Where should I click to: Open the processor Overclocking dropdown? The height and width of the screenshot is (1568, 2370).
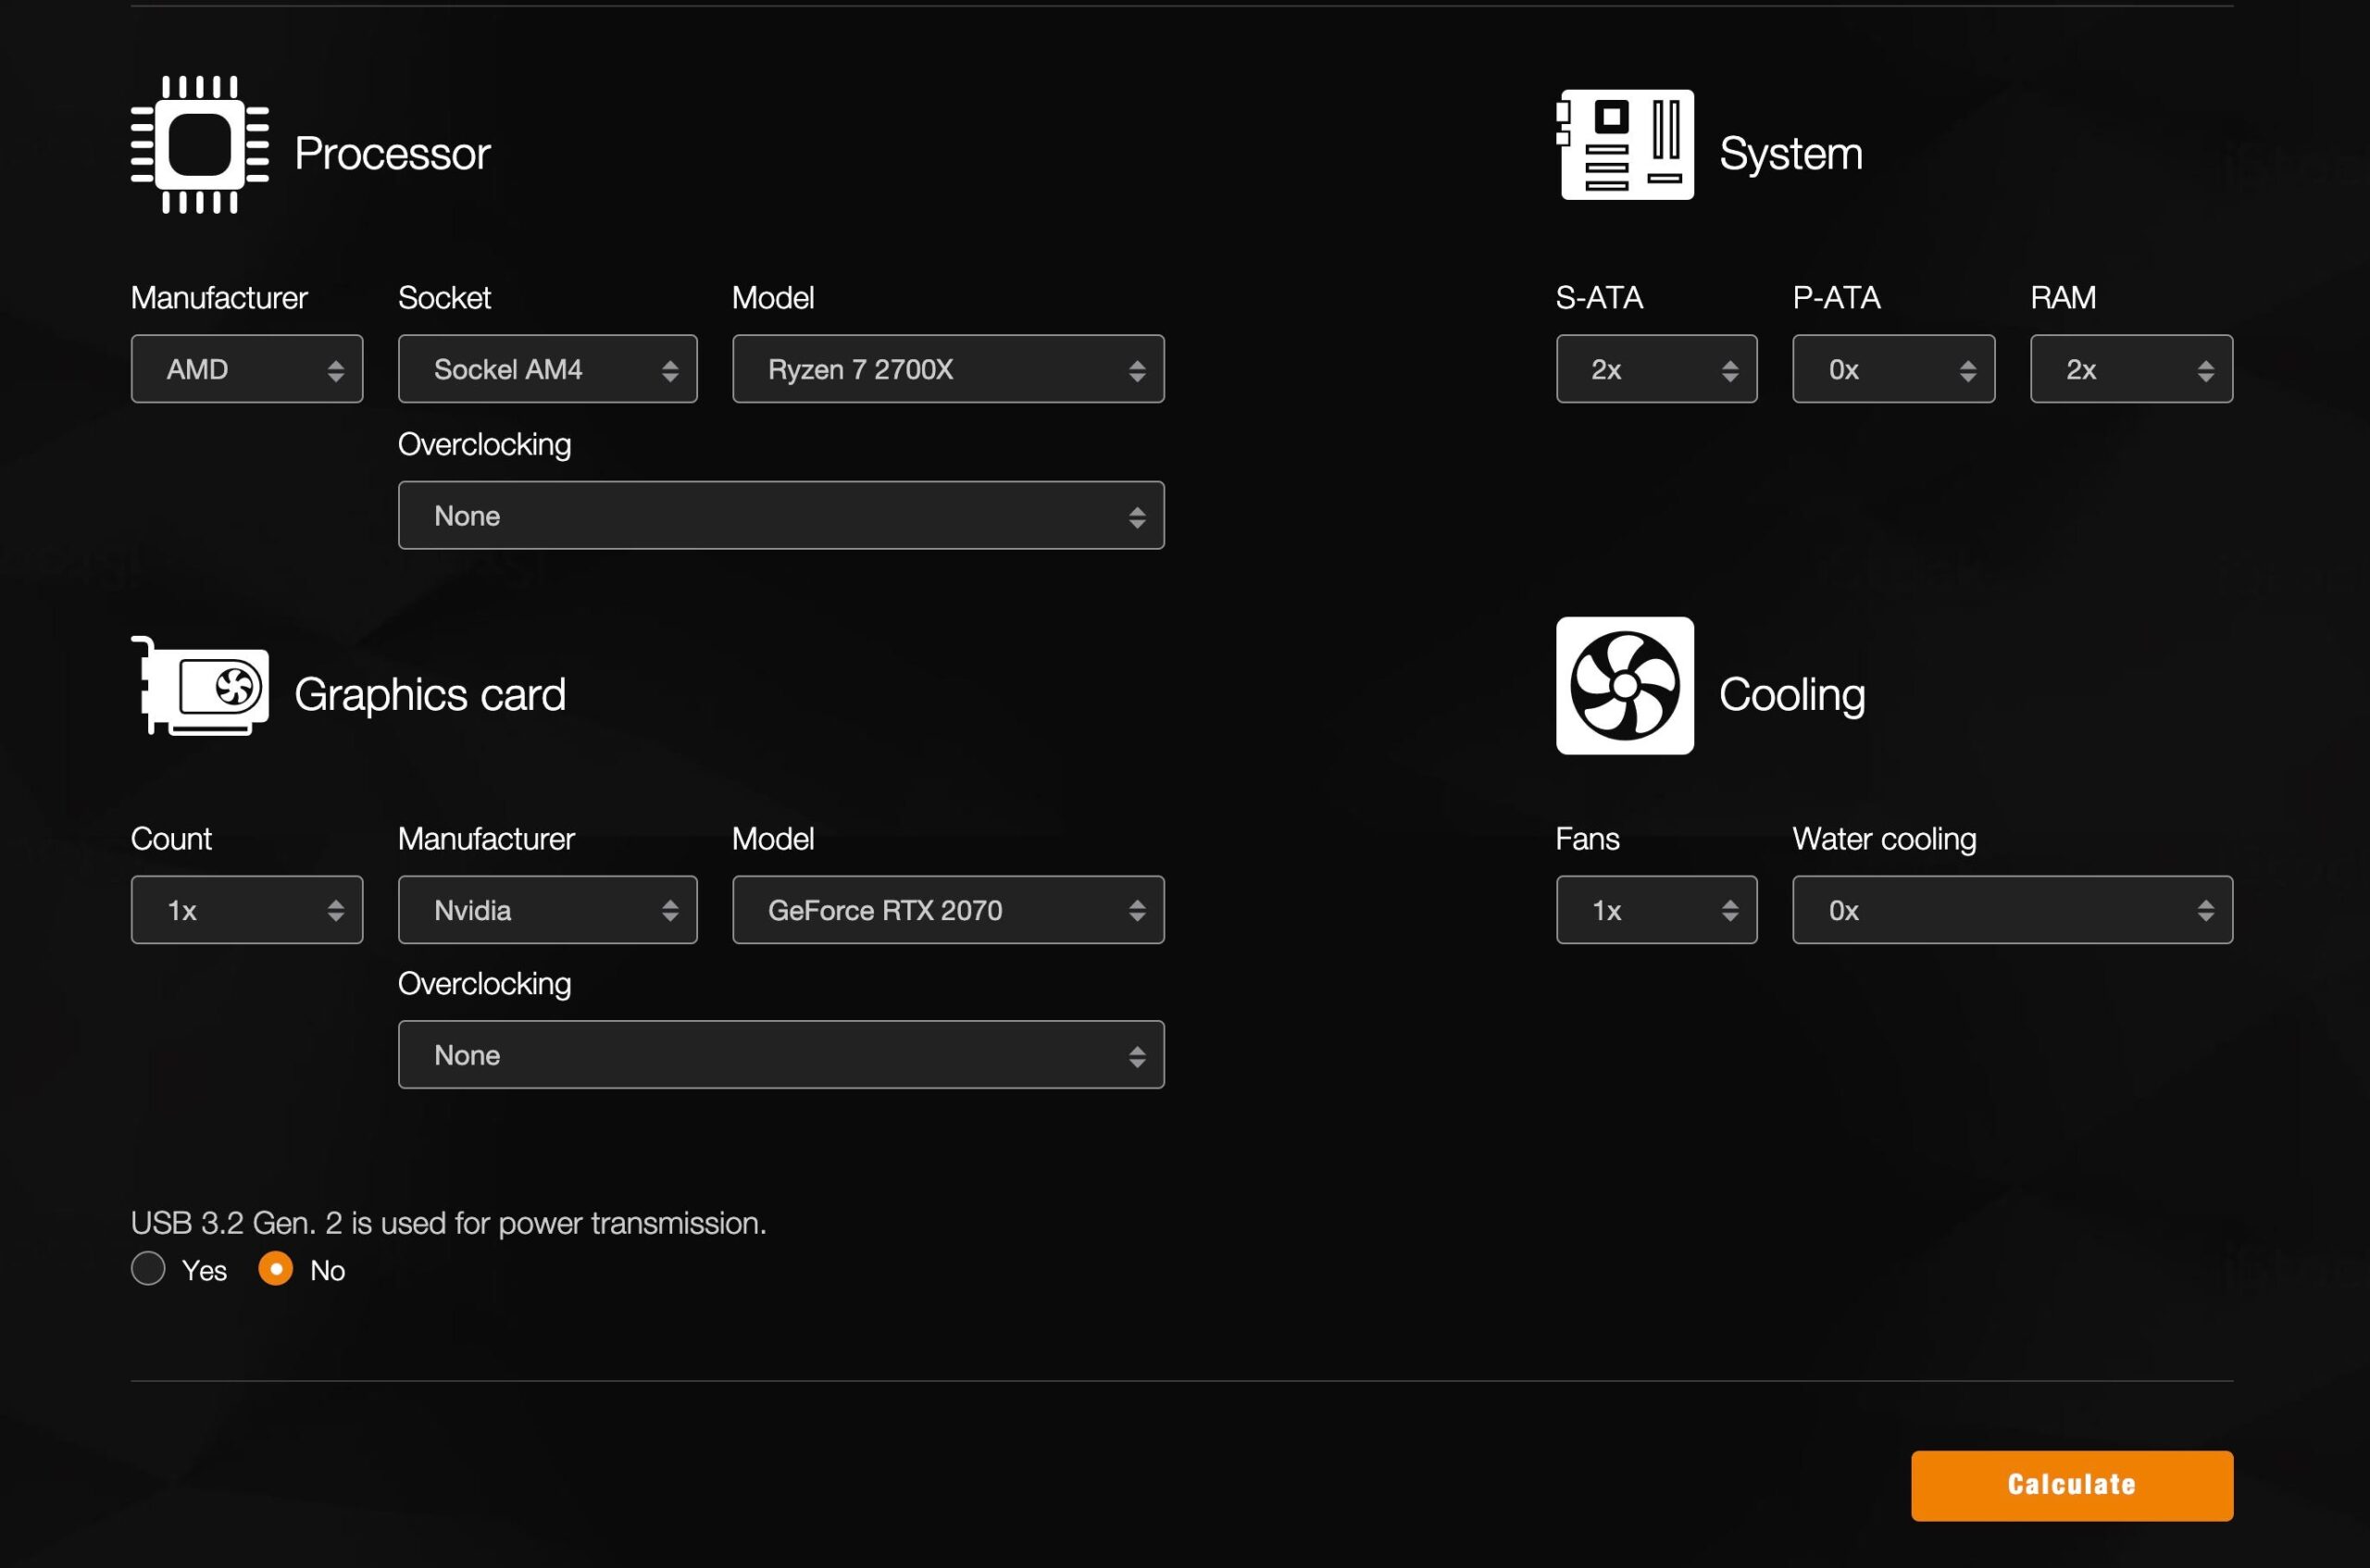tap(781, 516)
